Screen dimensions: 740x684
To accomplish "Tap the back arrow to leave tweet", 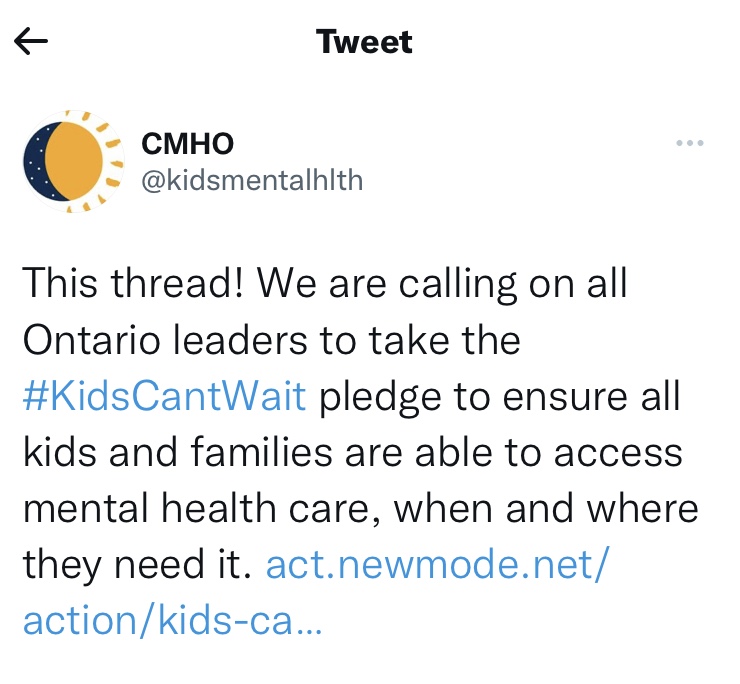I will [x=32, y=42].
